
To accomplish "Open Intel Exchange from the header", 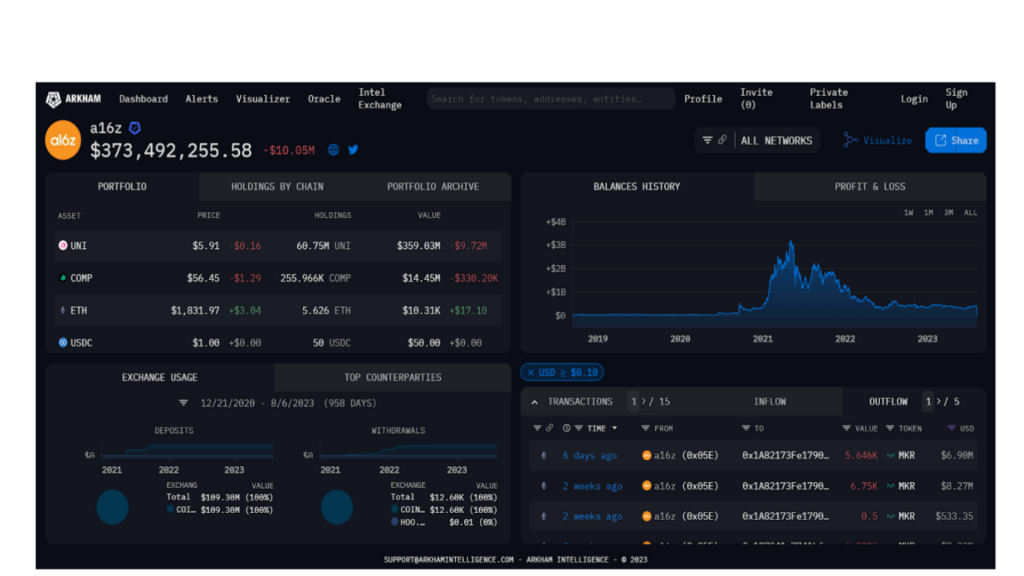I will (379, 99).
